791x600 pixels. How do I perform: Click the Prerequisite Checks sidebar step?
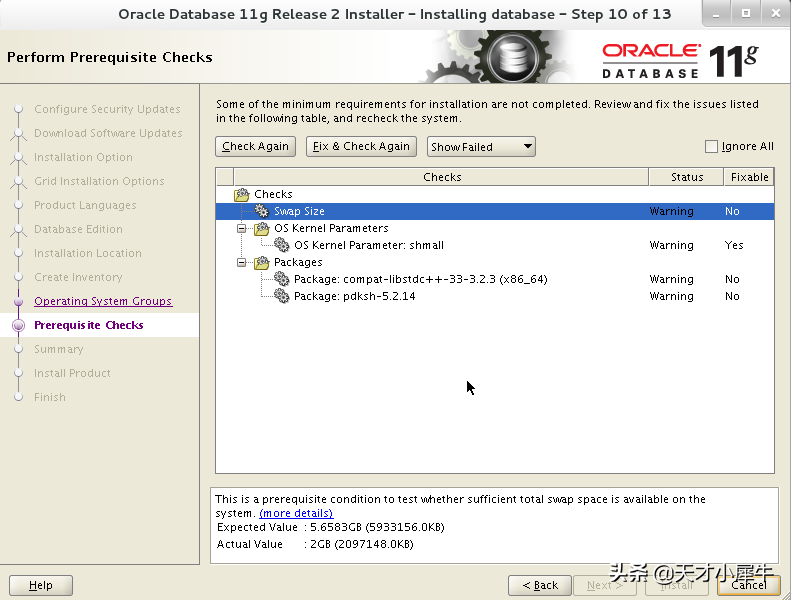click(89, 325)
